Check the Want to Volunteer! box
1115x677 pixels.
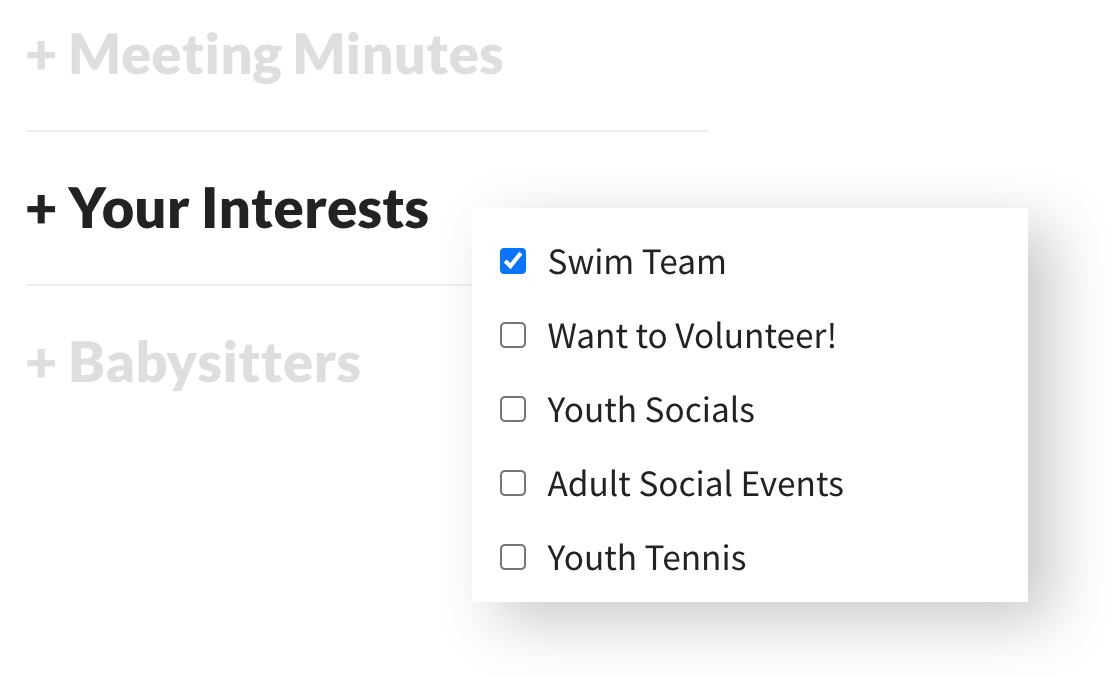[513, 336]
